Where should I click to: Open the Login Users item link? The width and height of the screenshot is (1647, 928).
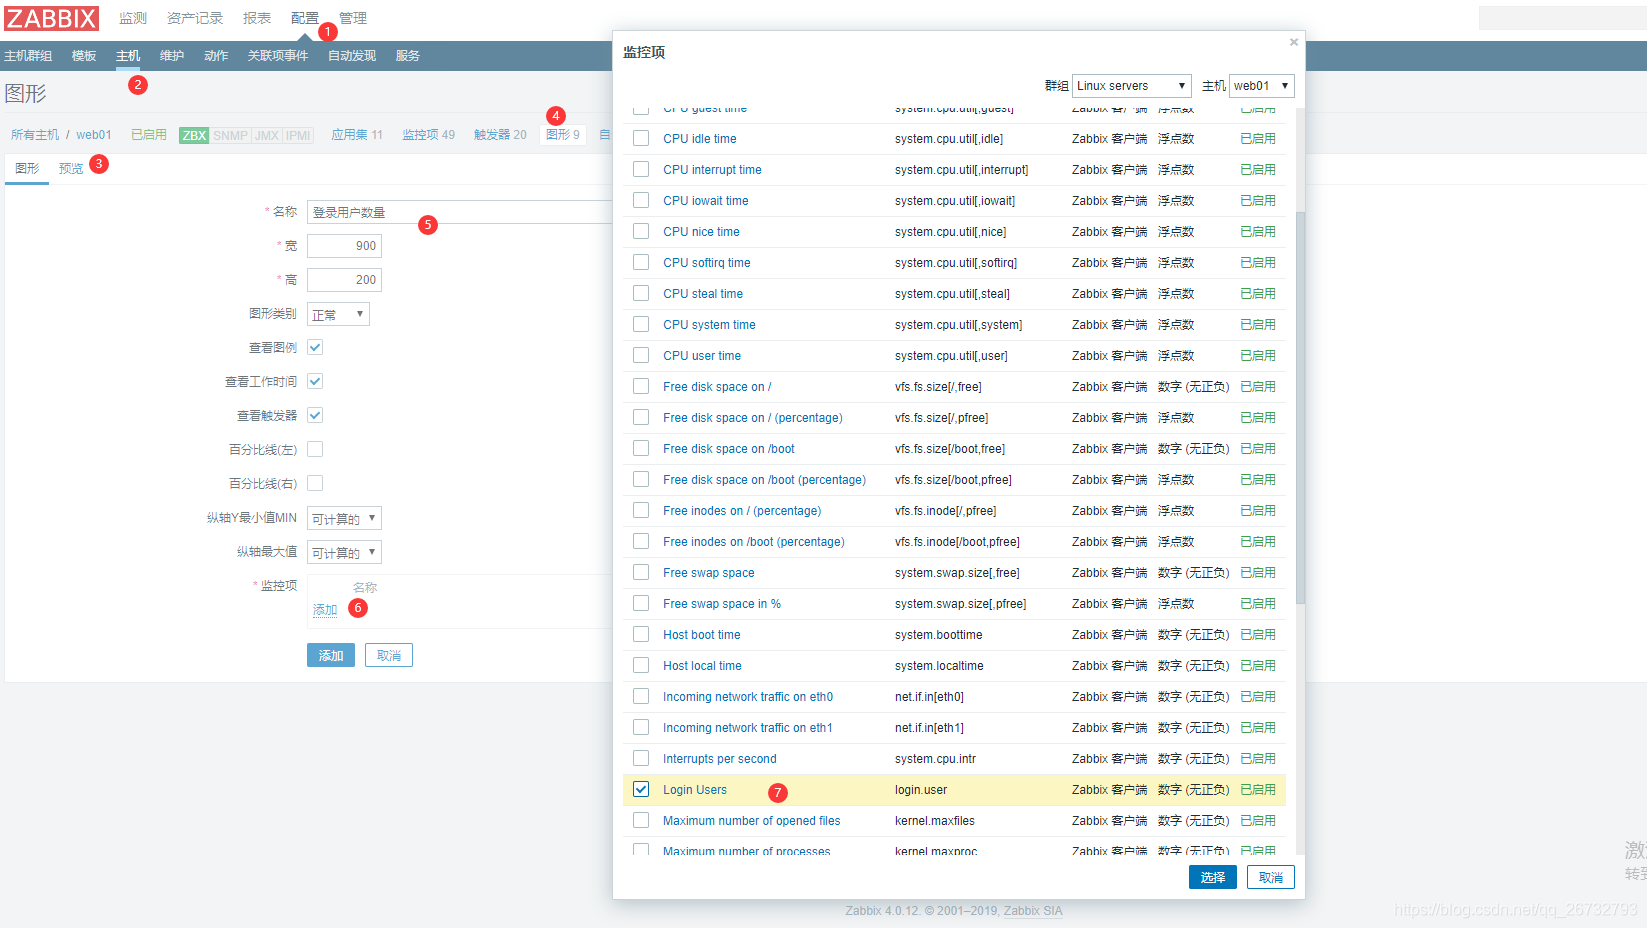(695, 790)
